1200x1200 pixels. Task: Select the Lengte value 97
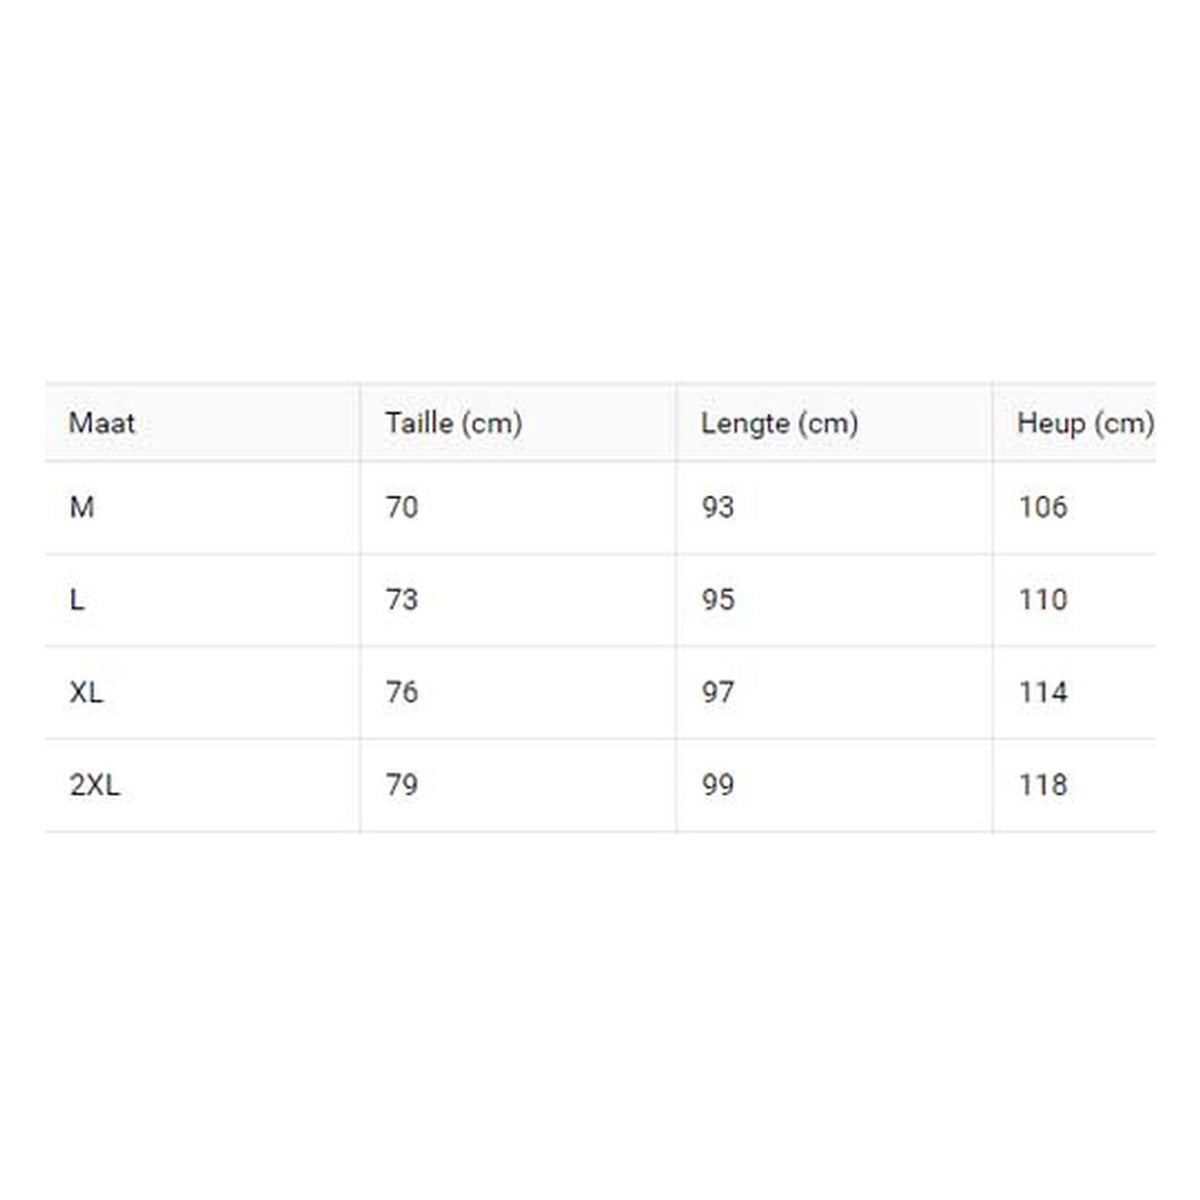click(x=718, y=692)
